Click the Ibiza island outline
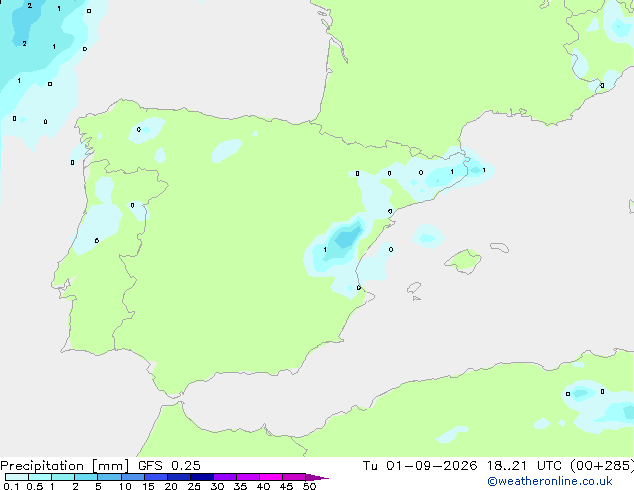The image size is (634, 490). [414, 288]
